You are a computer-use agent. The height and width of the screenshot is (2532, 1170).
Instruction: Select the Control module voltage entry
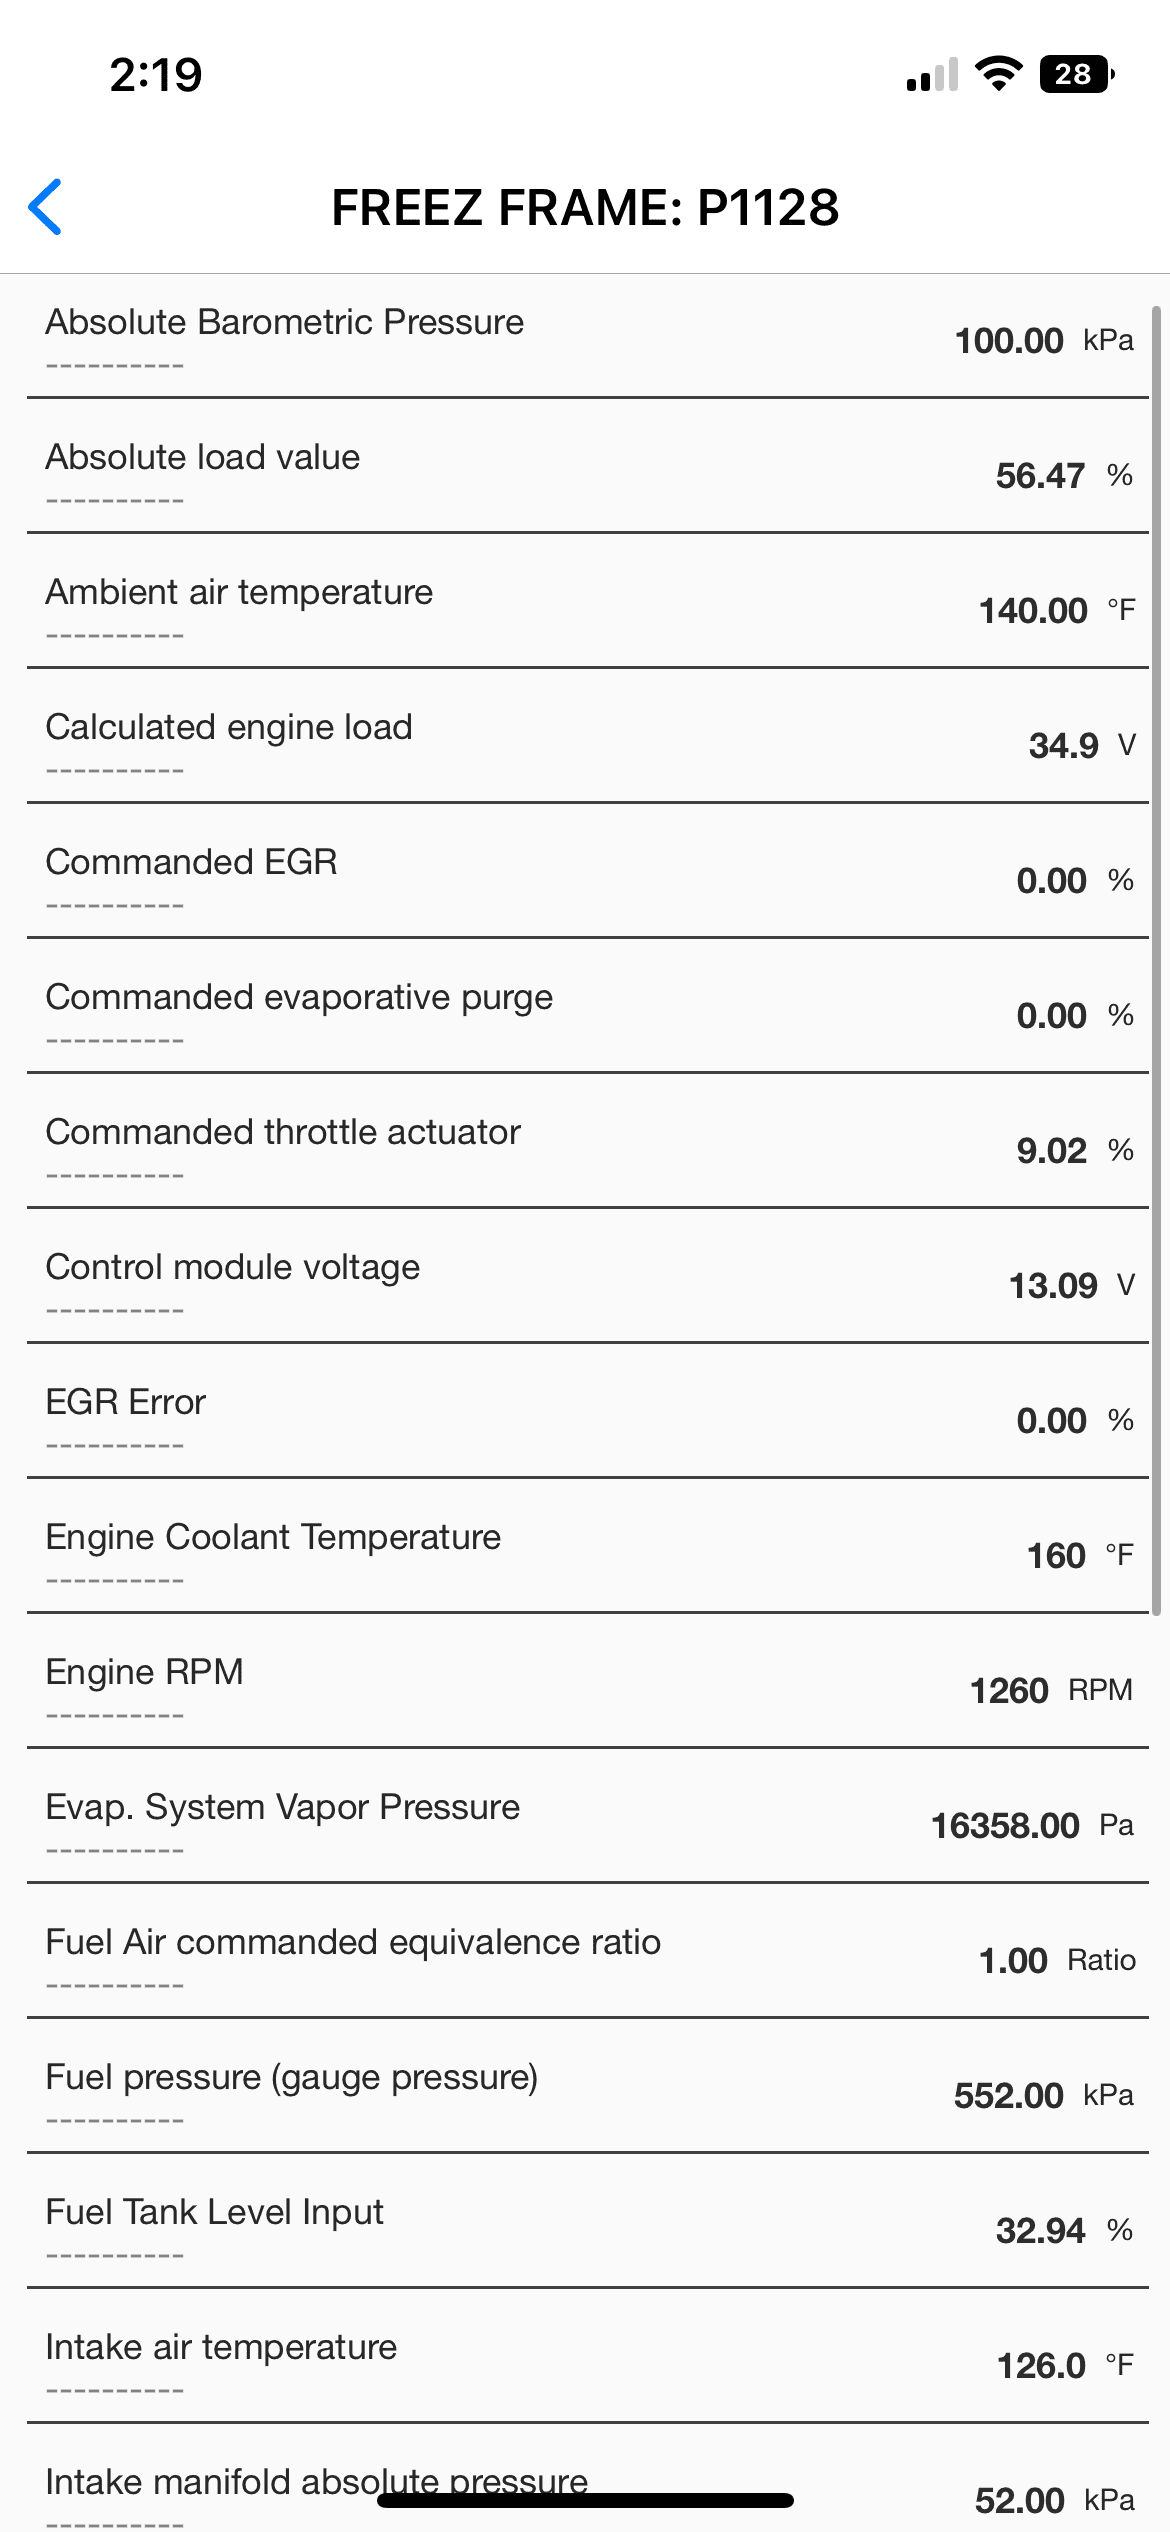click(x=585, y=1283)
